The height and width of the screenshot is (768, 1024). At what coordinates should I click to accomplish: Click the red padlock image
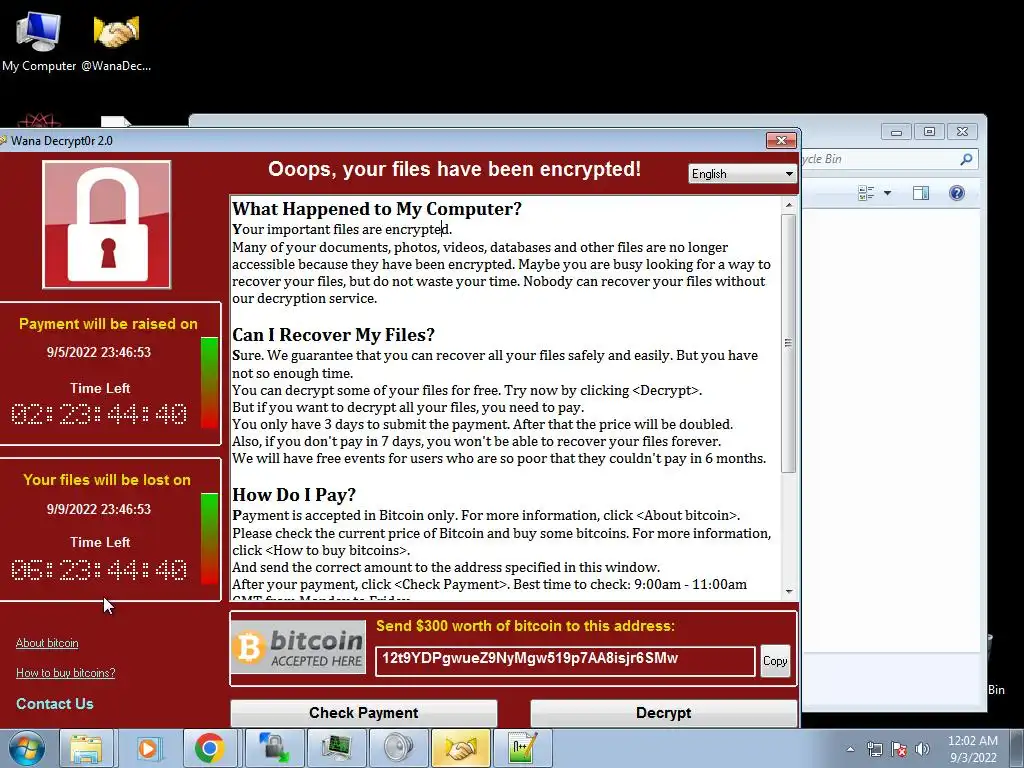107,225
